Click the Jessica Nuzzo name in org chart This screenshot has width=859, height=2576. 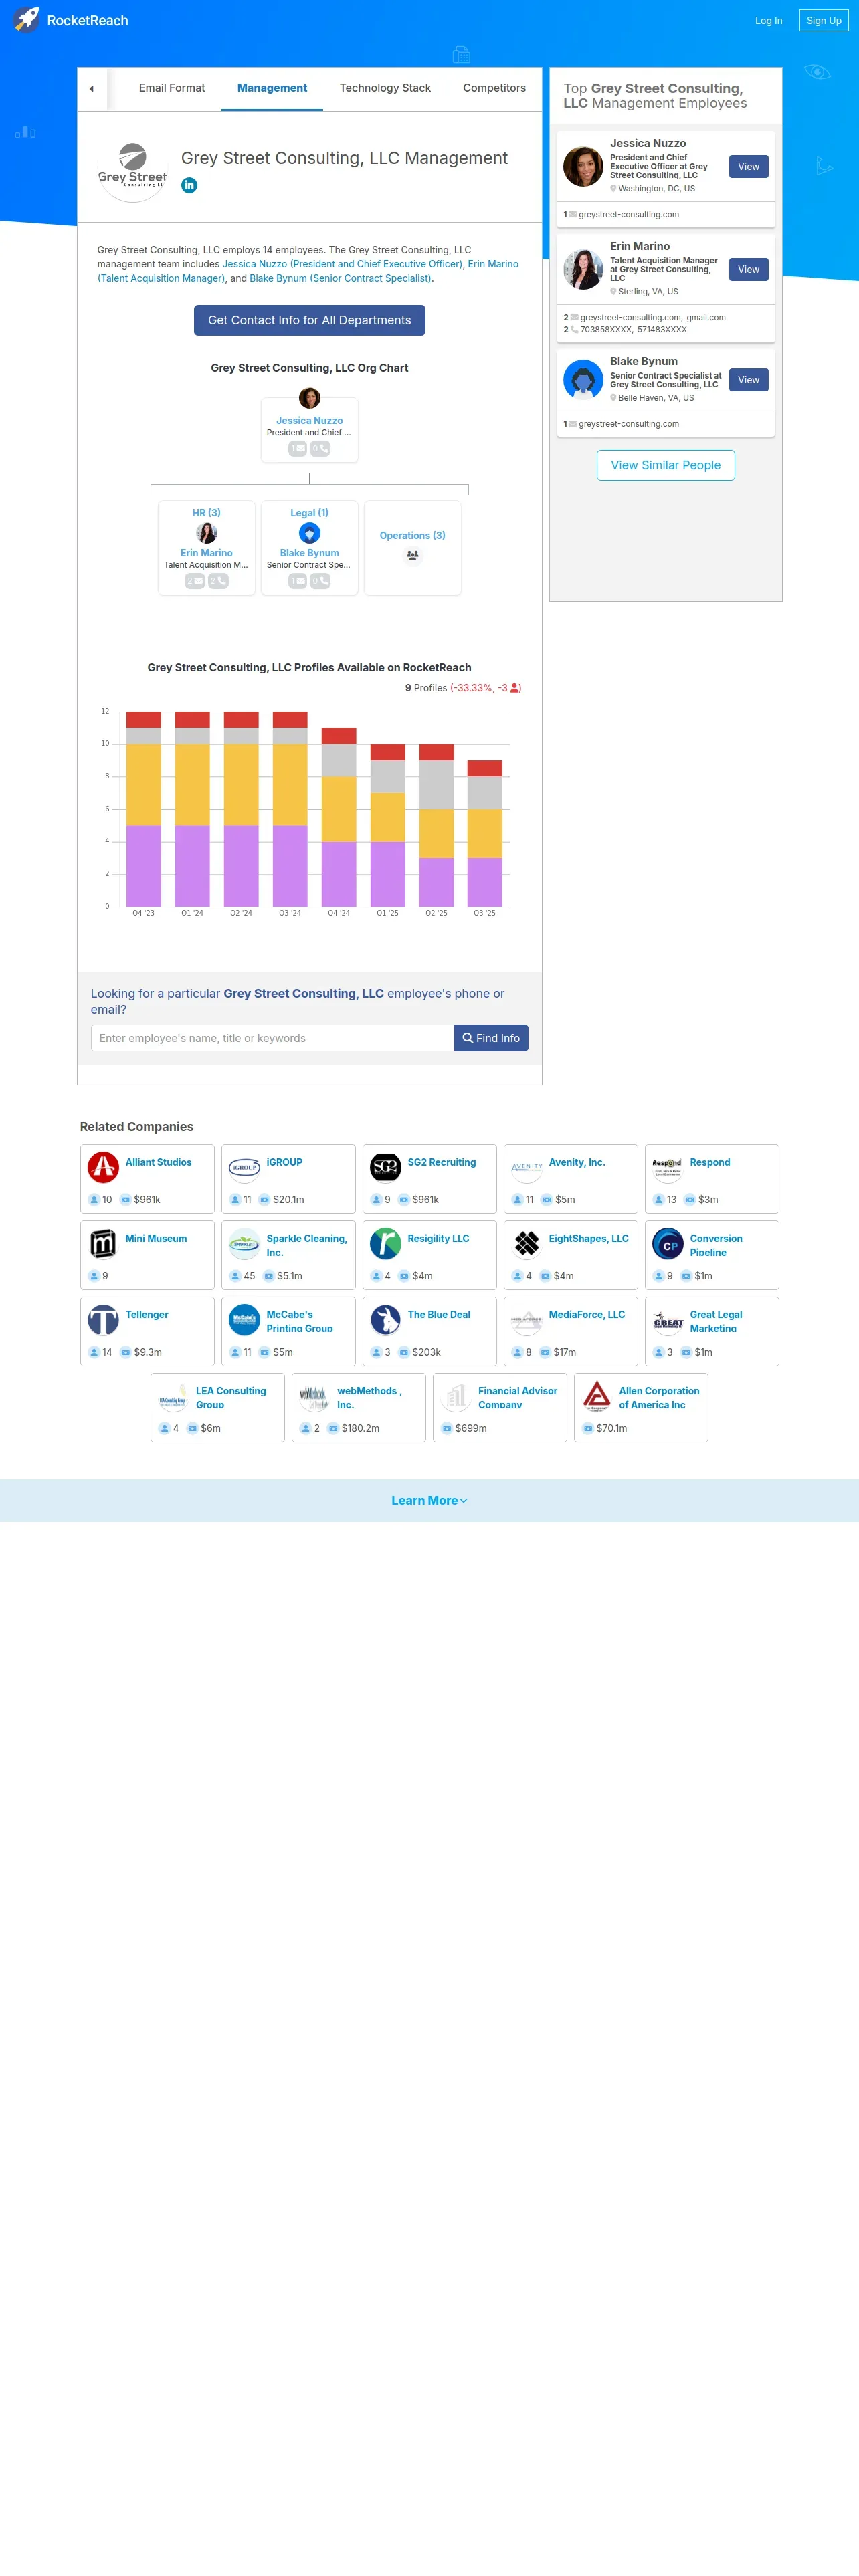310,421
